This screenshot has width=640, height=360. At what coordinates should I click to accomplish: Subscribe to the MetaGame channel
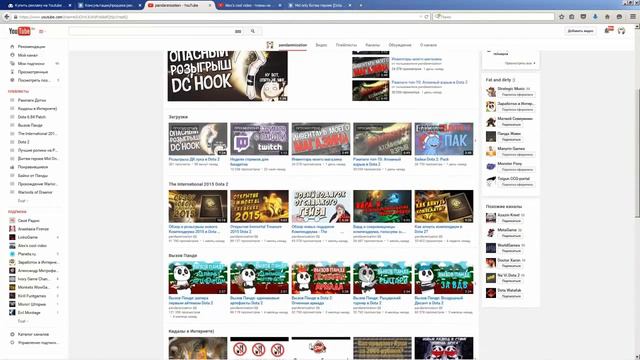(511, 236)
